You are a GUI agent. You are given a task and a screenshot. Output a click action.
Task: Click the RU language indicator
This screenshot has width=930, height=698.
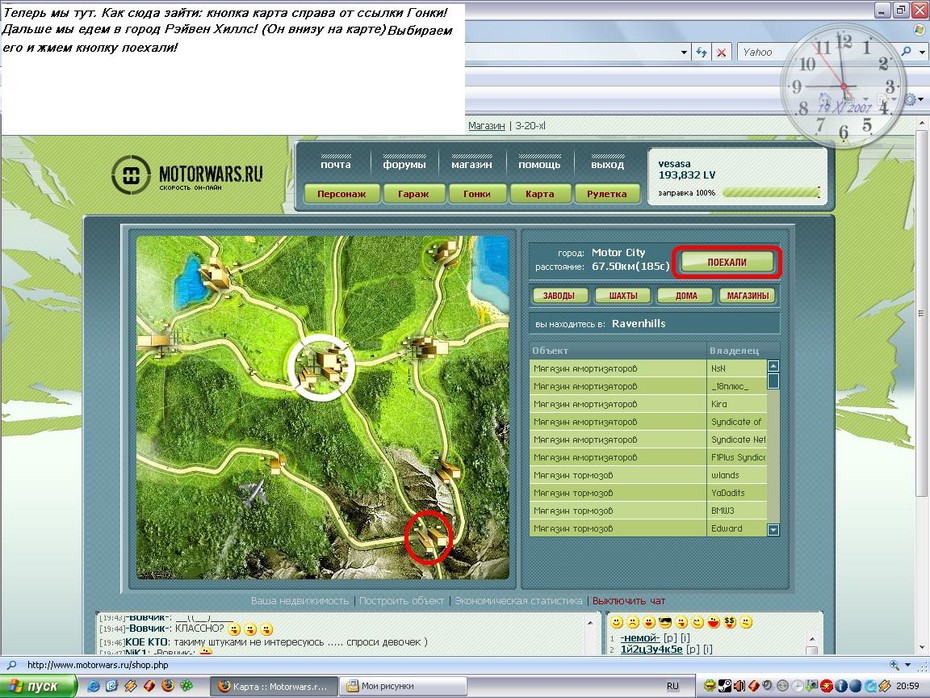coord(672,686)
